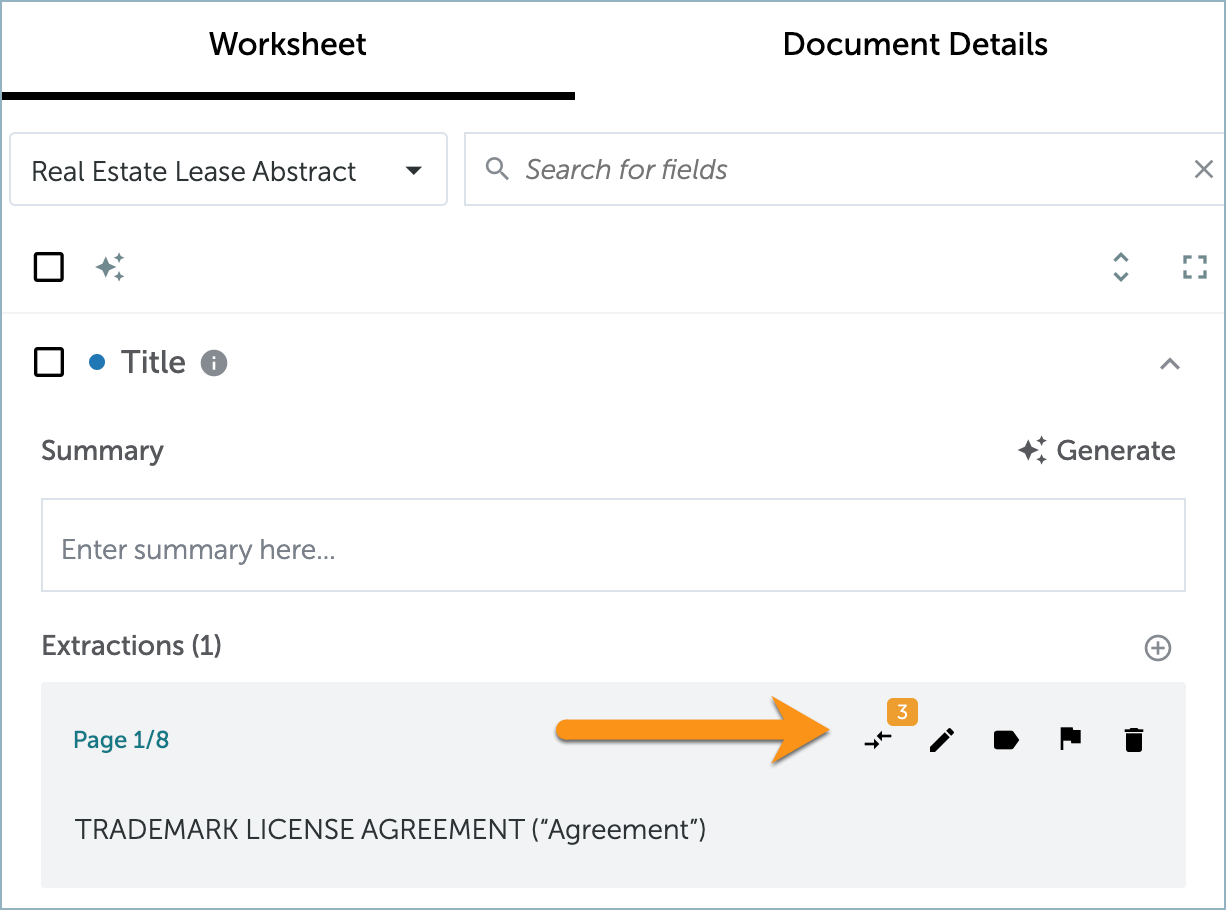Tag the extraction using the label icon
Screen dimensions: 1226x910
[1006, 740]
